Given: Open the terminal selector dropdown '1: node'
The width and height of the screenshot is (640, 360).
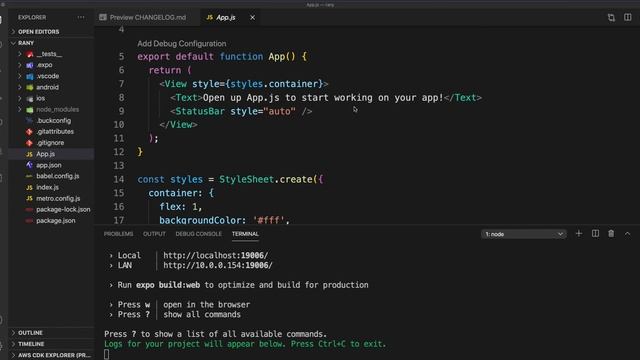Looking at the screenshot, I should point(524,234).
